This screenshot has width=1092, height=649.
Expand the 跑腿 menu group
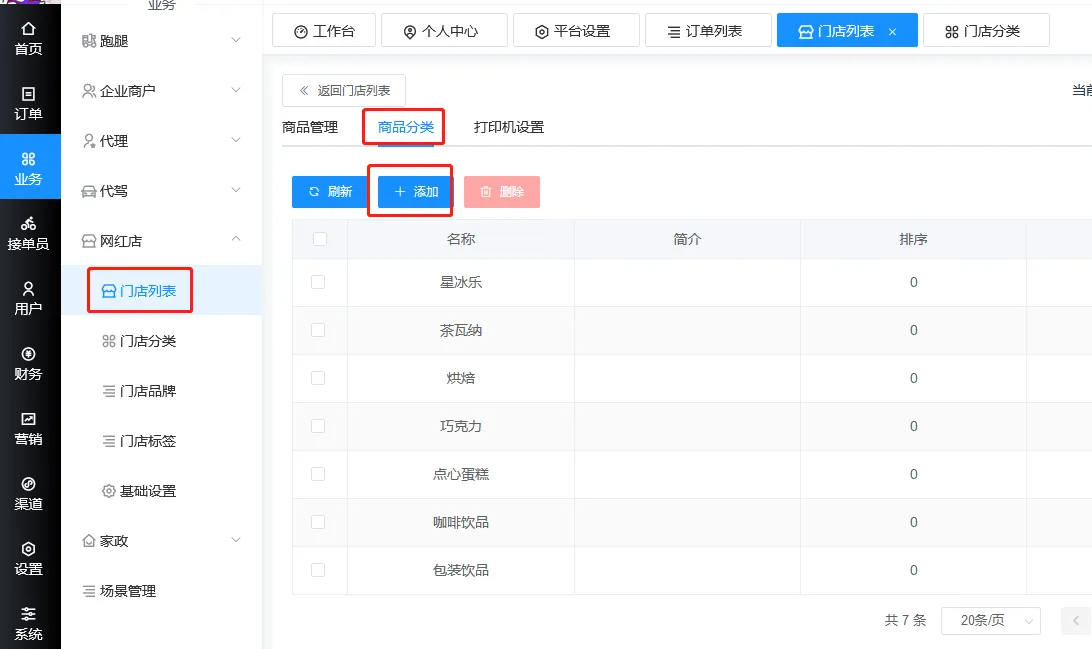[162, 41]
